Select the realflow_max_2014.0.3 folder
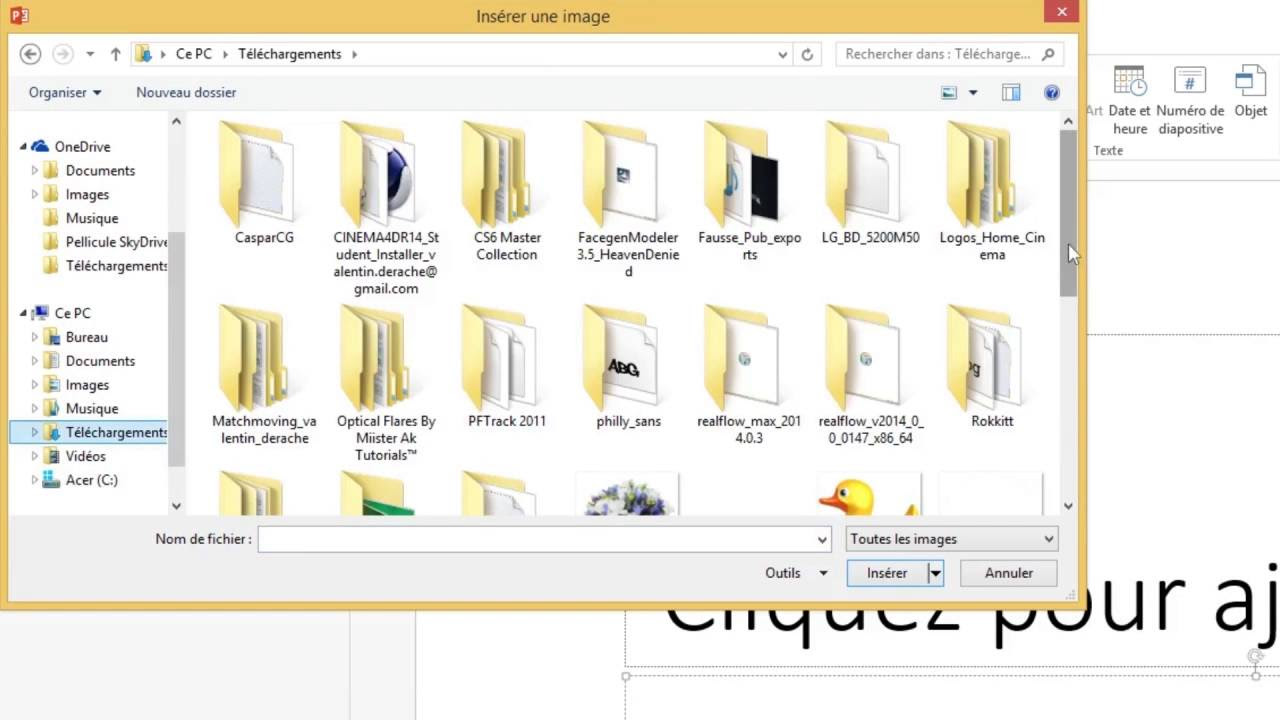The width and height of the screenshot is (1280, 720). (750, 375)
